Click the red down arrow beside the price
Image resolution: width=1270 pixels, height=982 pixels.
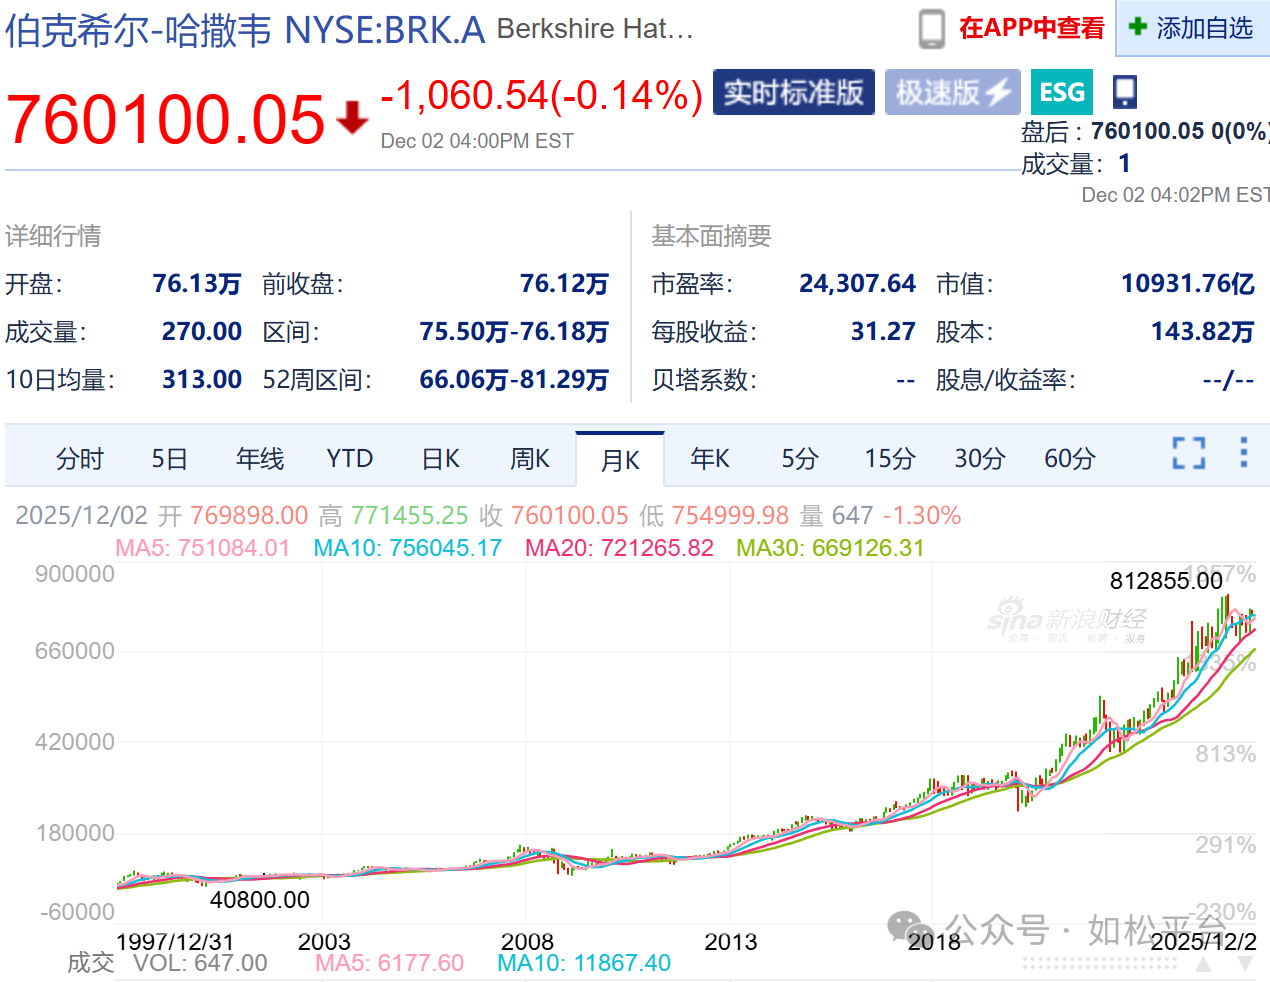click(x=352, y=118)
